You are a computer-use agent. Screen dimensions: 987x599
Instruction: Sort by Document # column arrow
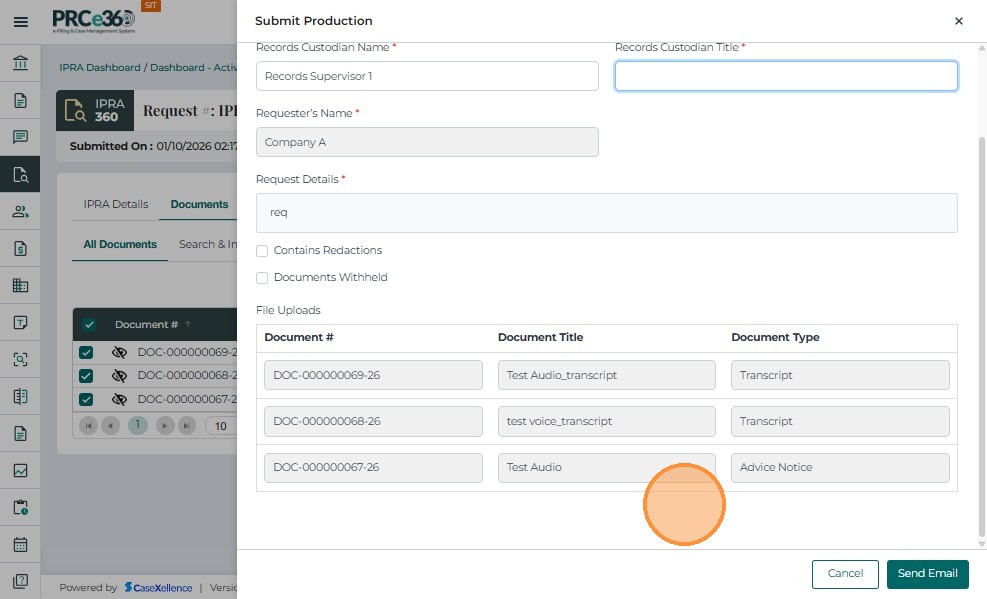188,325
